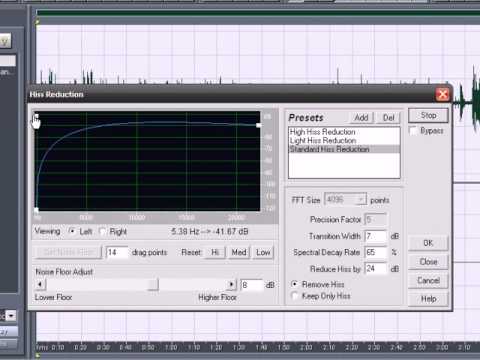Click right-edge graph control point
This screenshot has height=360, width=480.
258,125
